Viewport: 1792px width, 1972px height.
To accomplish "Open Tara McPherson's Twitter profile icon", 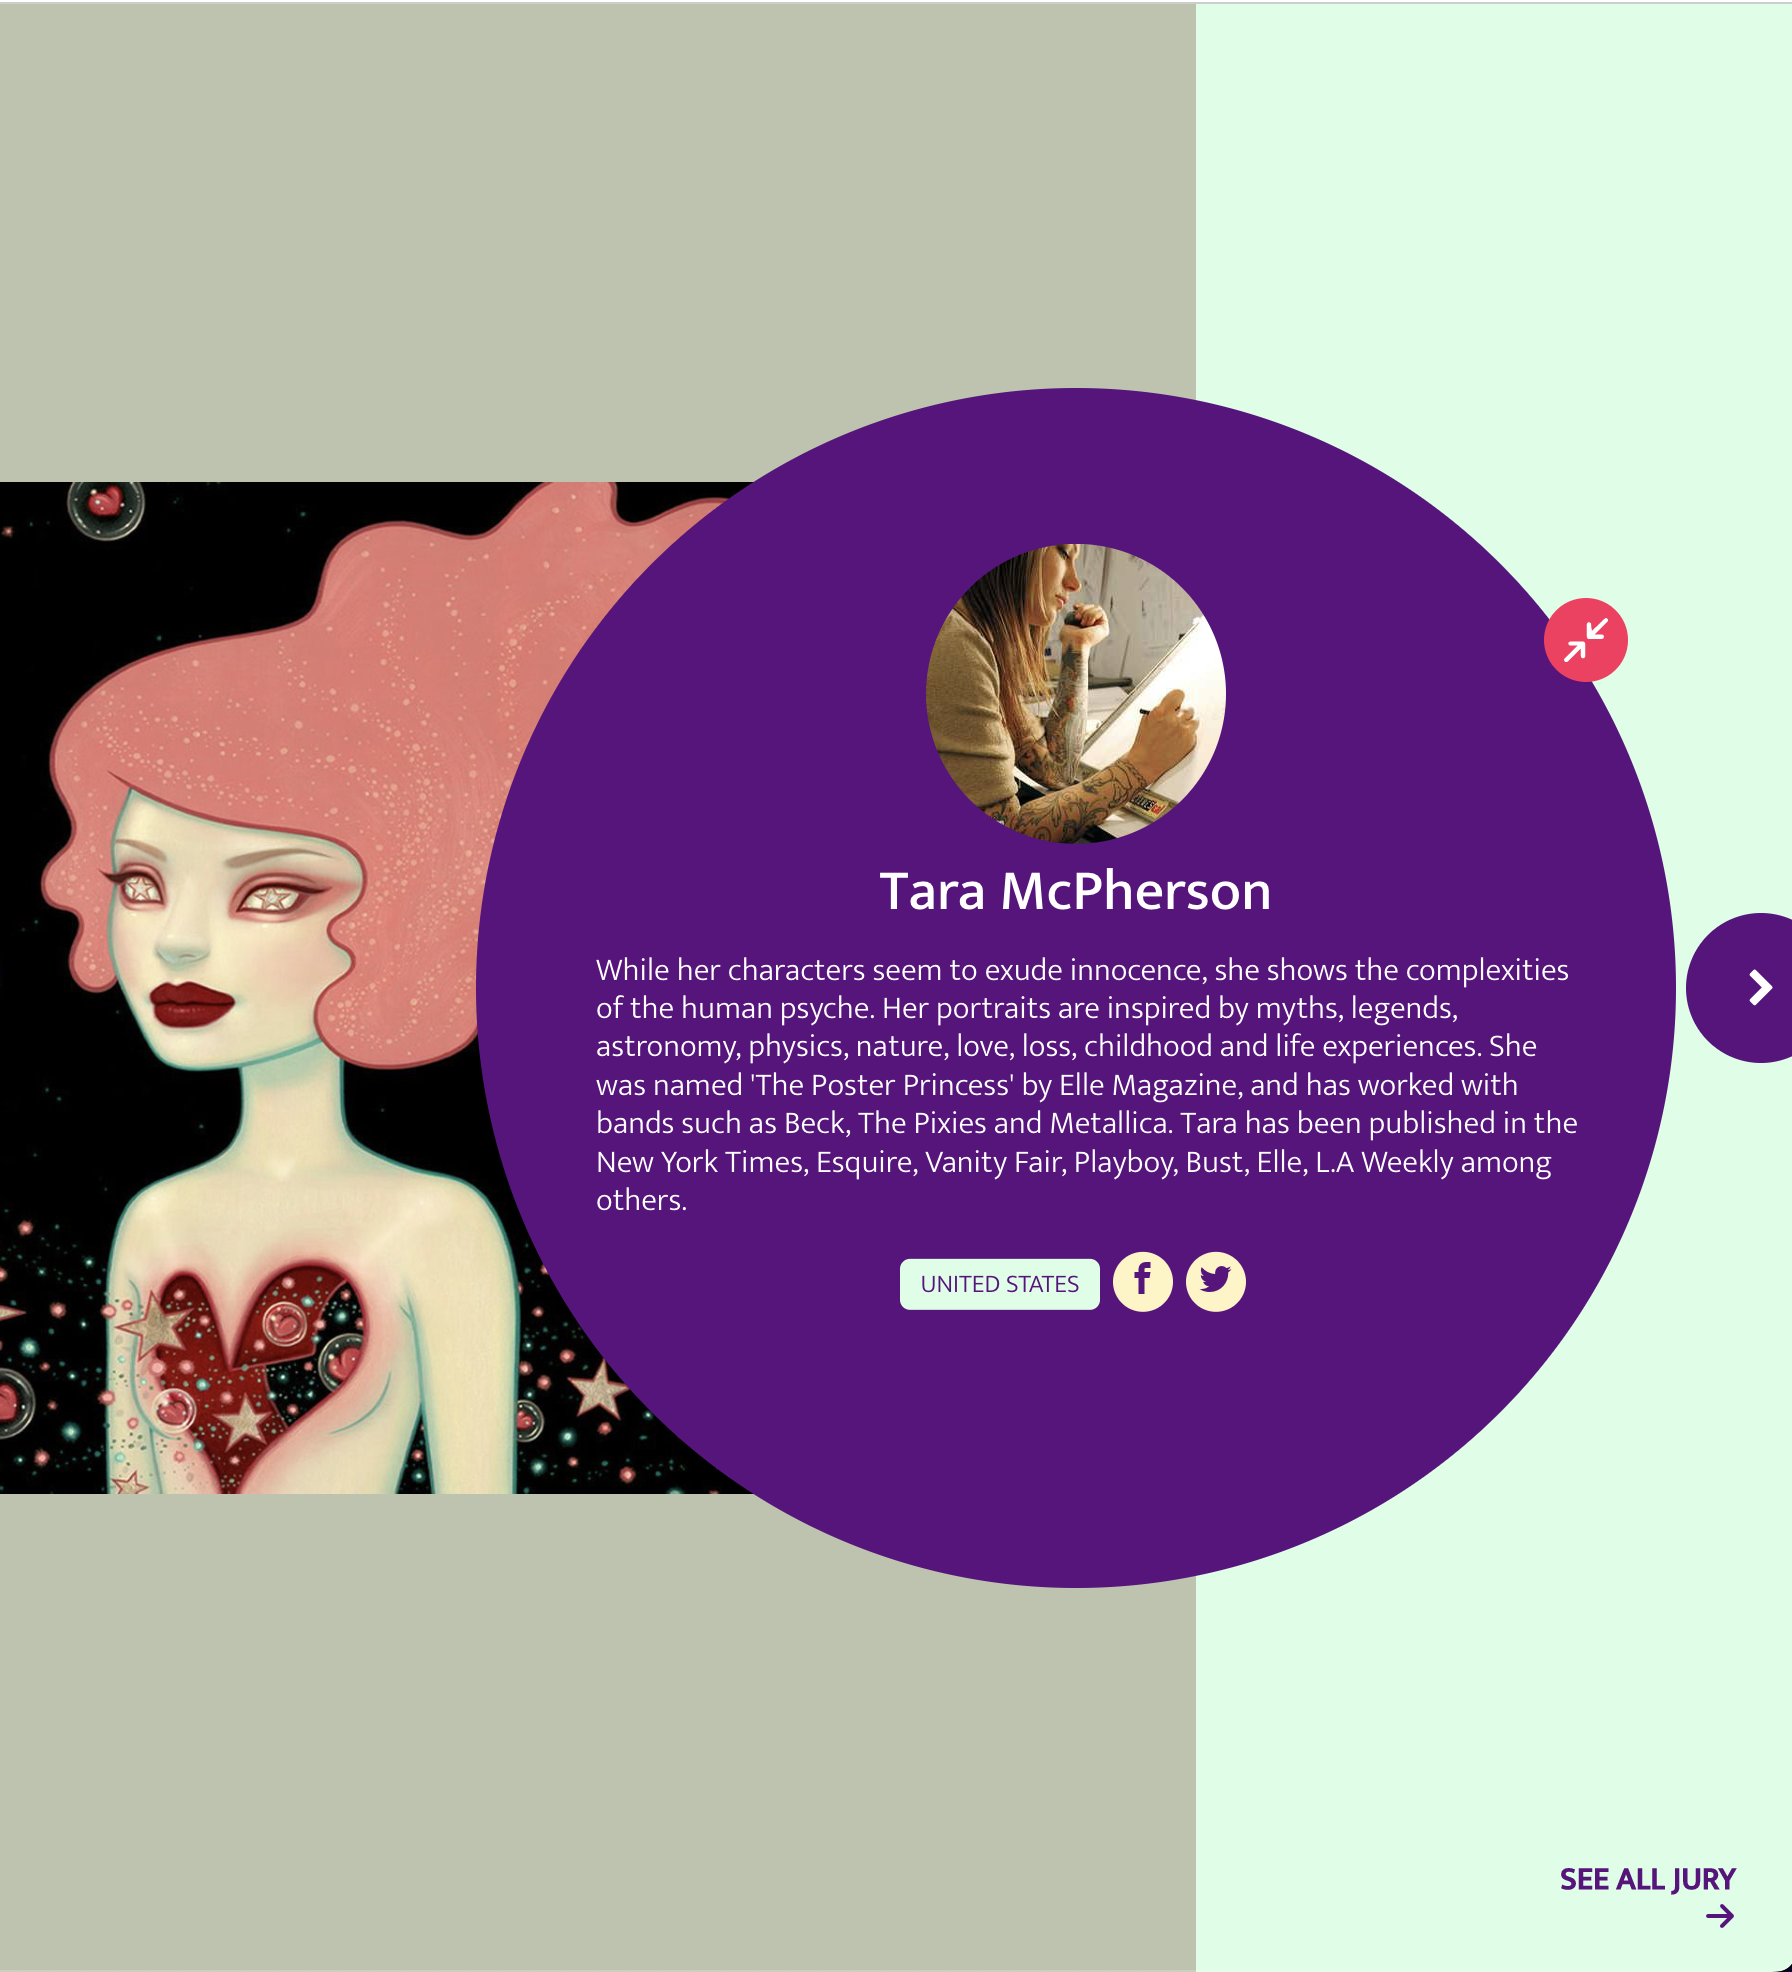I will pyautogui.click(x=1215, y=1281).
